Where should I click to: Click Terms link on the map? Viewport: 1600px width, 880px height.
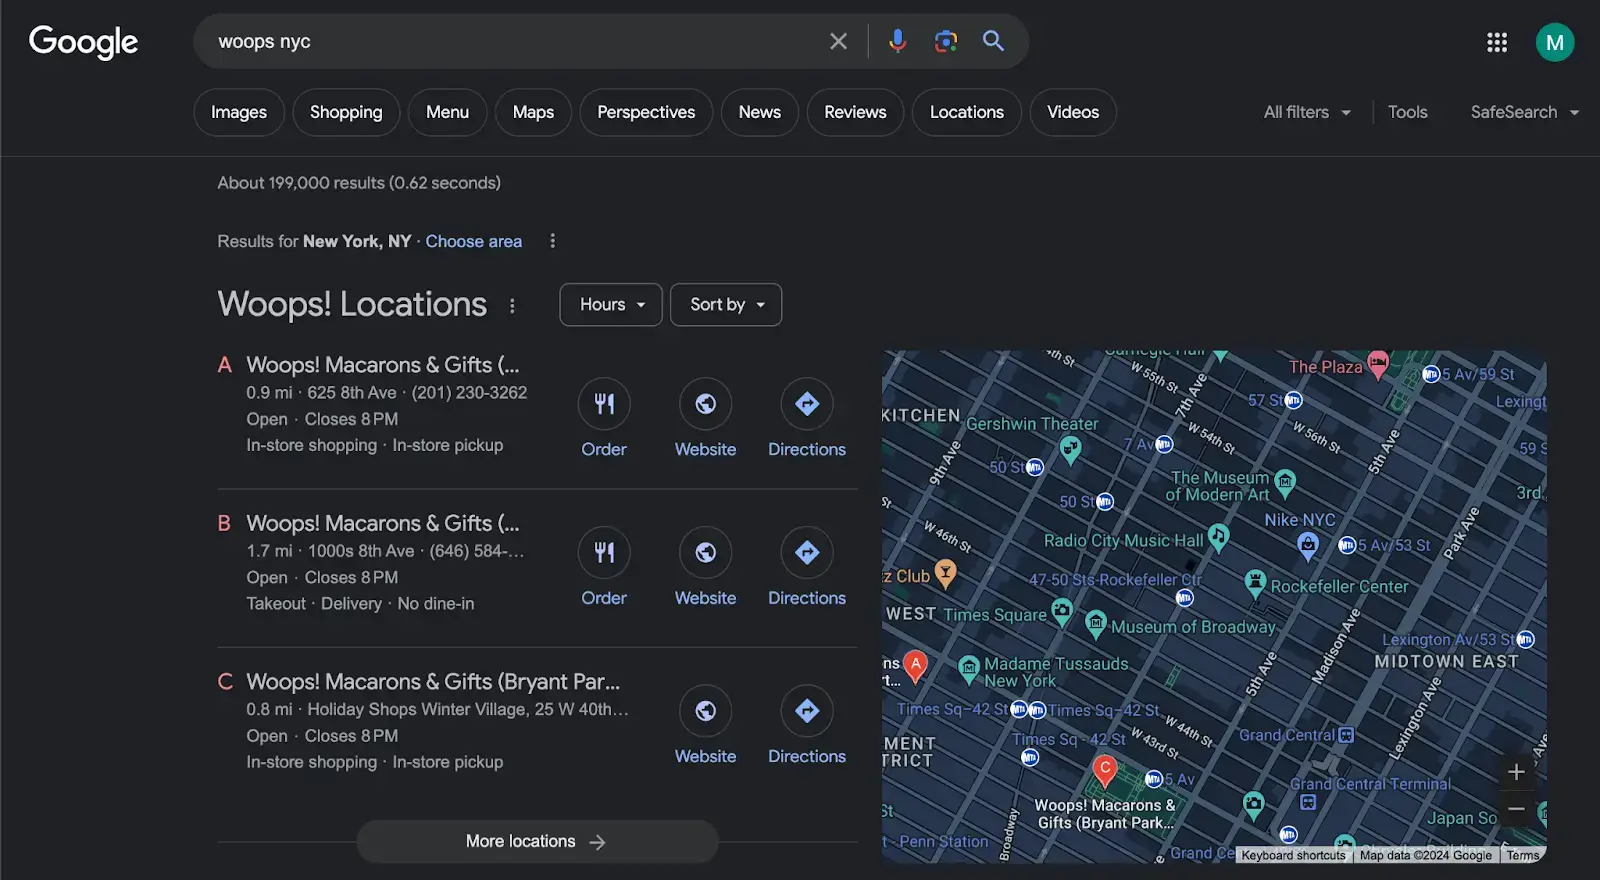click(1522, 855)
